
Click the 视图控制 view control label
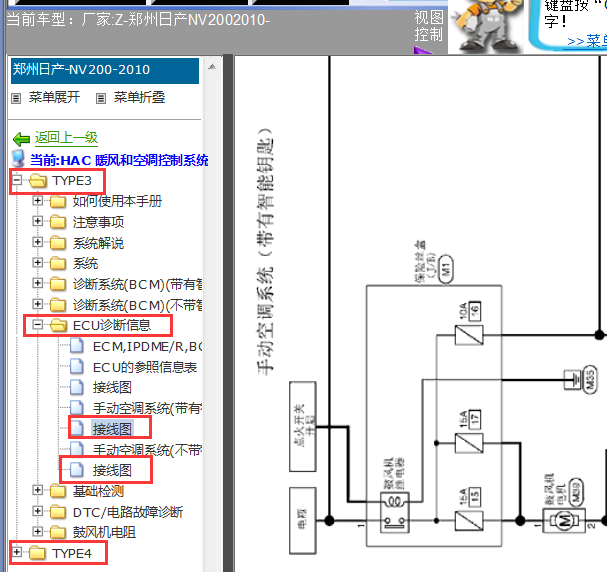pyautogui.click(x=429, y=26)
